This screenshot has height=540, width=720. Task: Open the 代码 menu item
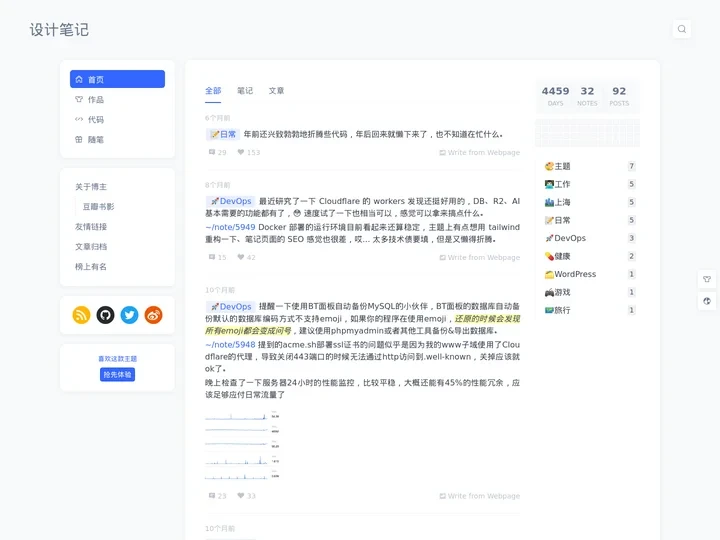(117, 119)
